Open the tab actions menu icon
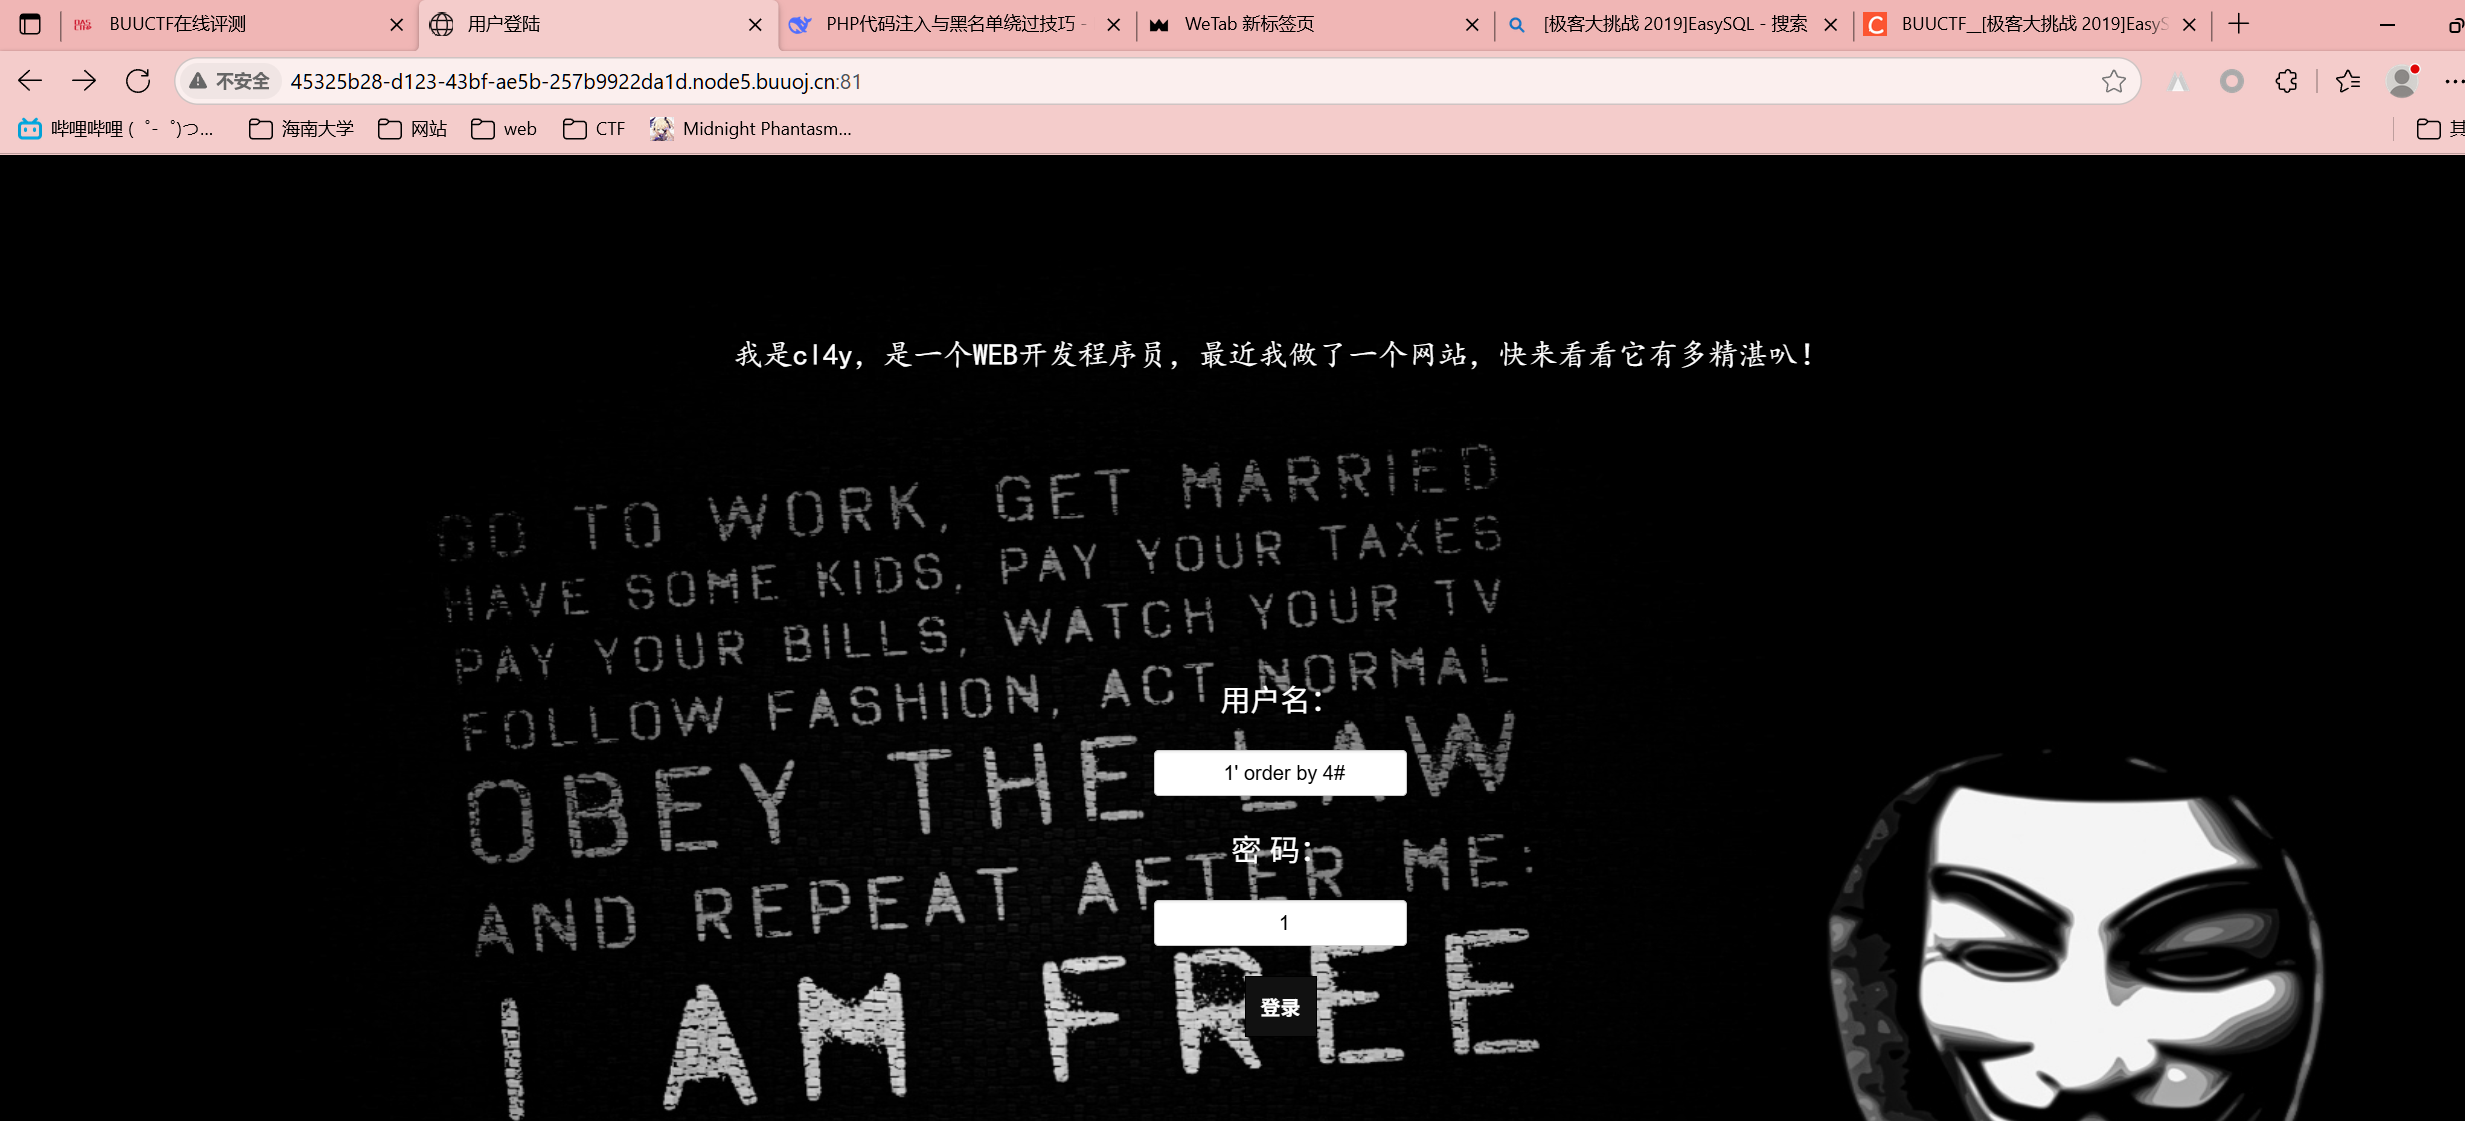 click(x=30, y=24)
